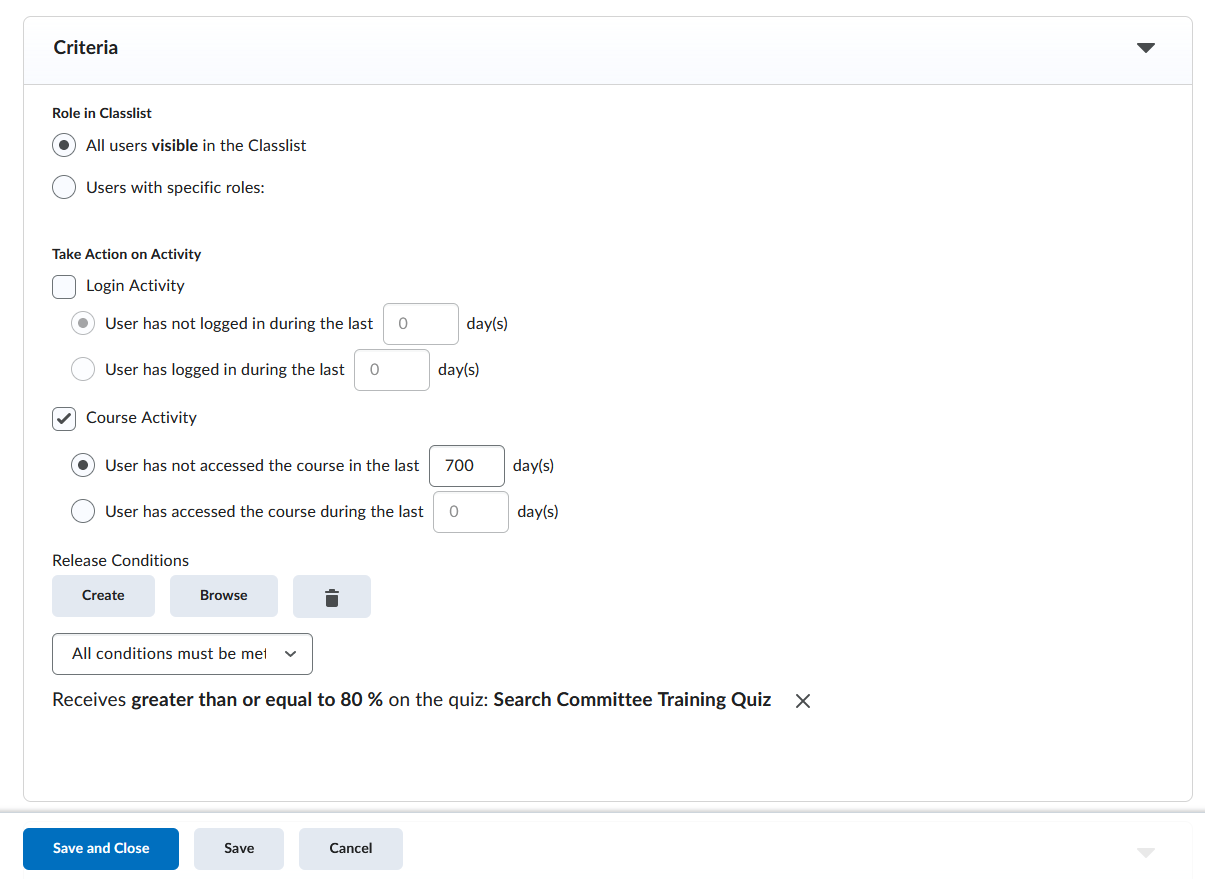The width and height of the screenshot is (1205, 879).
Task: Click the accessed course days field
Action: pos(471,512)
